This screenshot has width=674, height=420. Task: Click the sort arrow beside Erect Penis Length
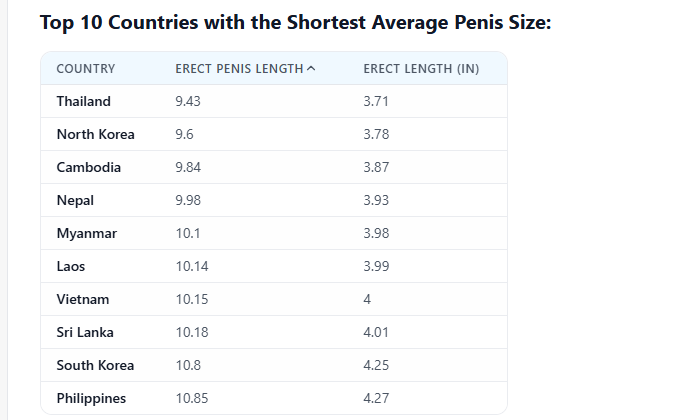(x=311, y=69)
